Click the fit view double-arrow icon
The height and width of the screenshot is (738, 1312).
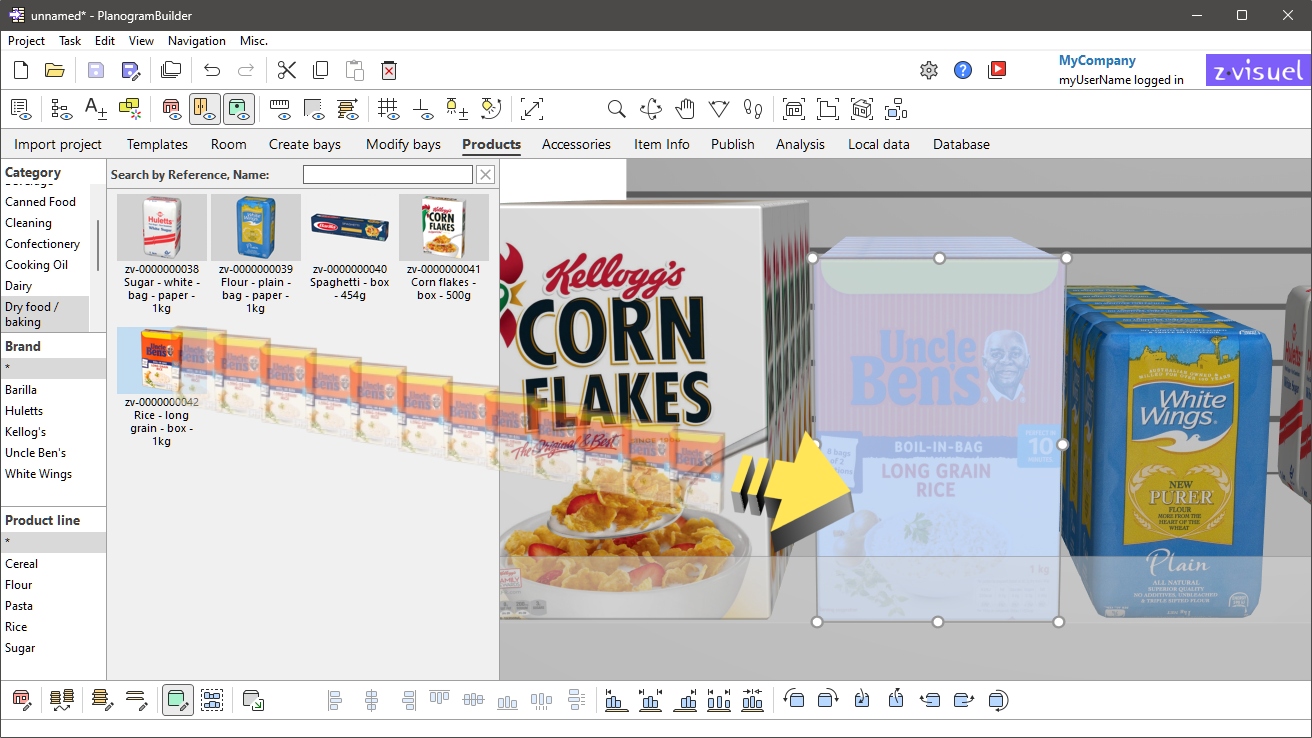532,109
